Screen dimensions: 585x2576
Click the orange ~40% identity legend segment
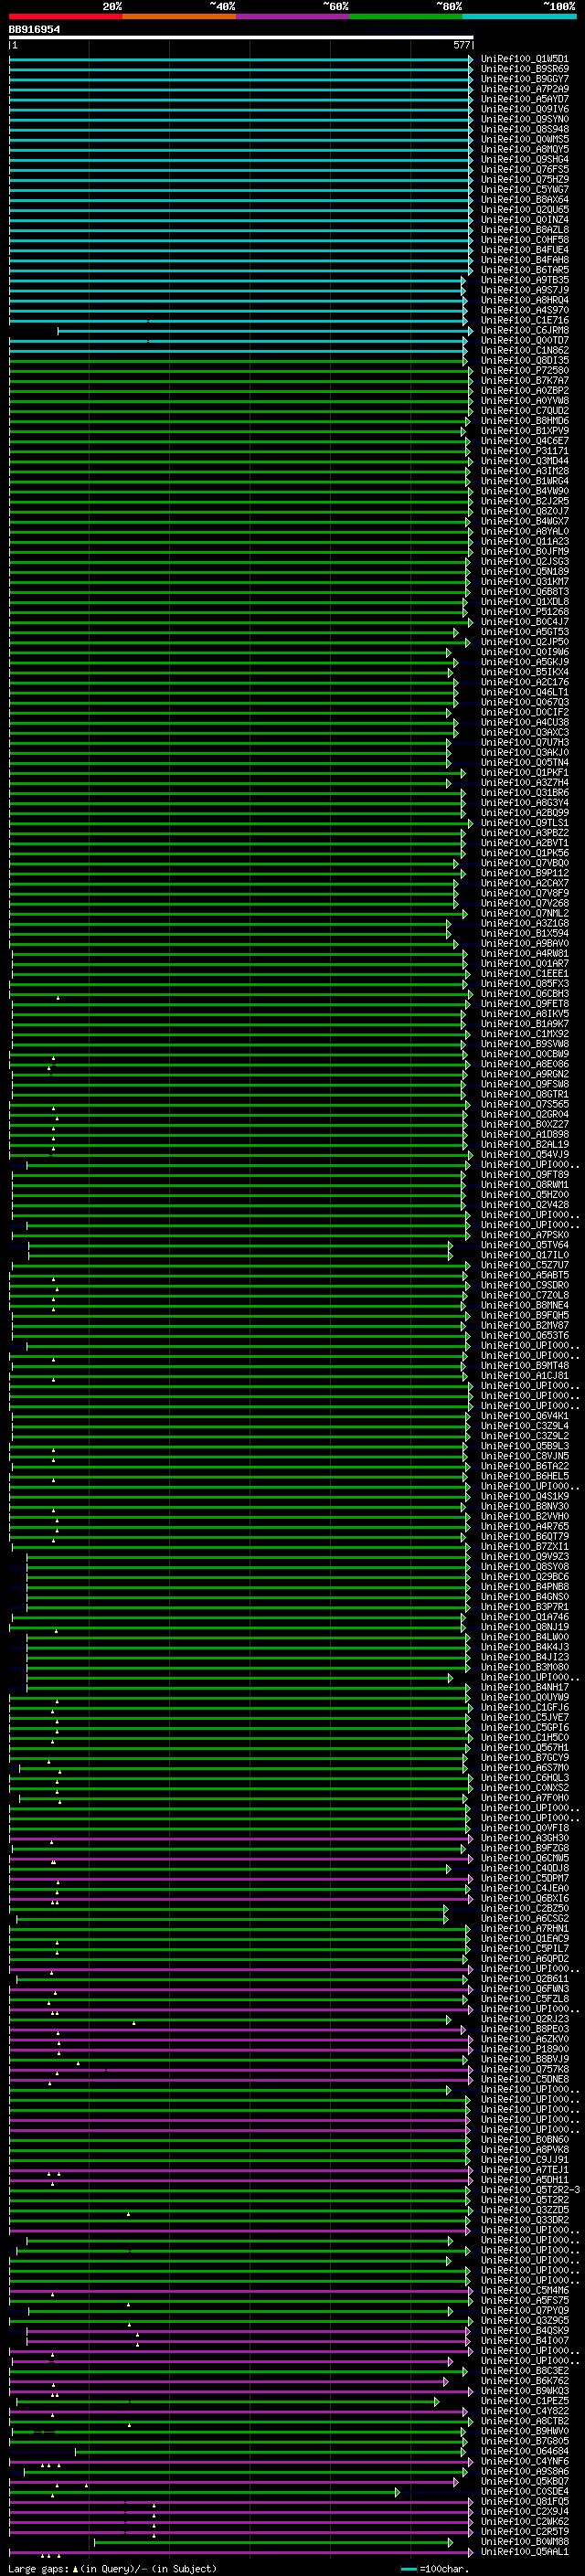(180, 16)
